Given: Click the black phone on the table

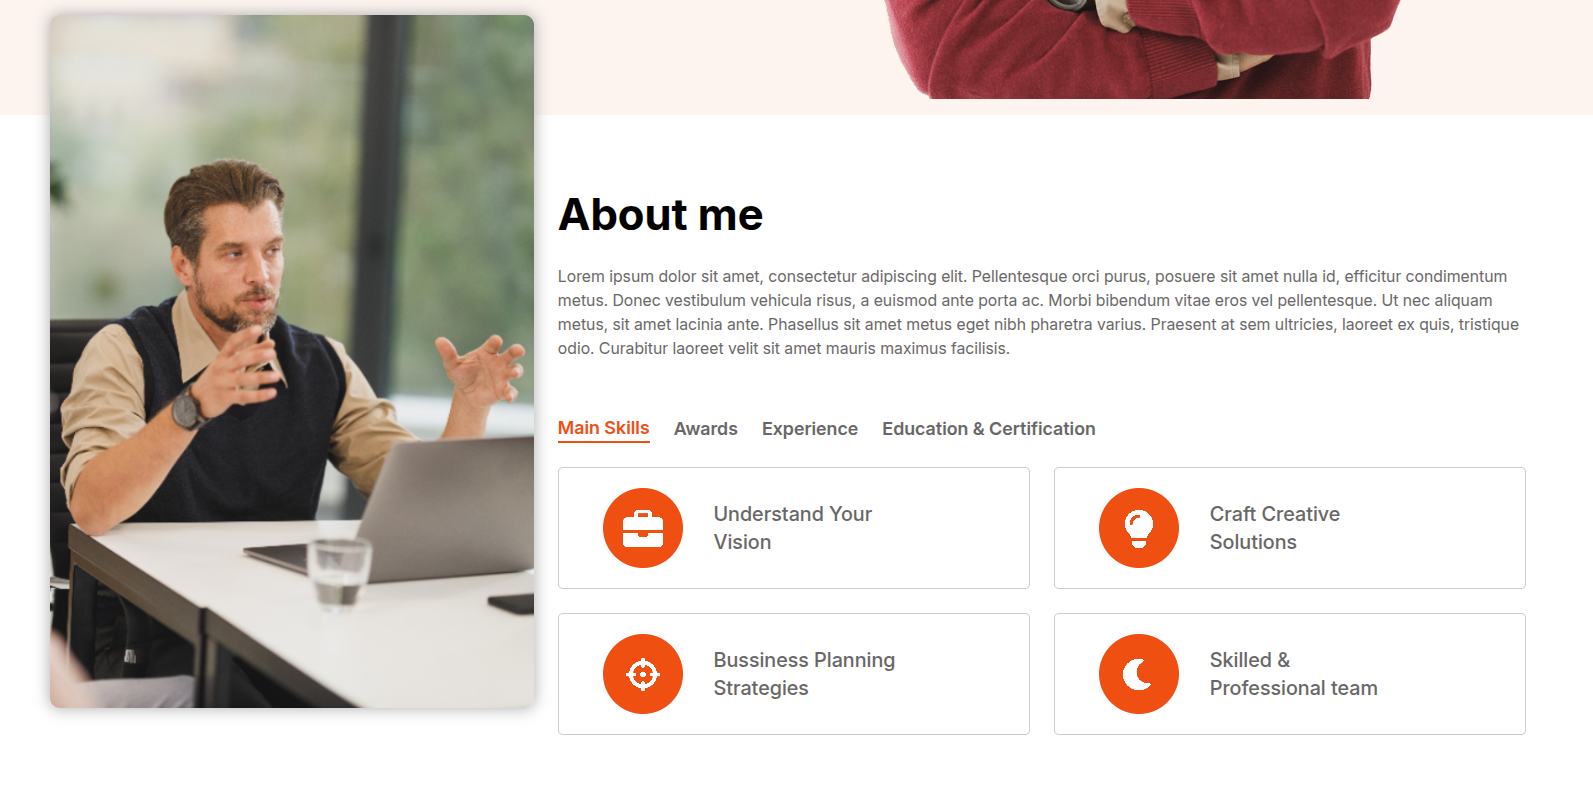Looking at the screenshot, I should [511, 603].
